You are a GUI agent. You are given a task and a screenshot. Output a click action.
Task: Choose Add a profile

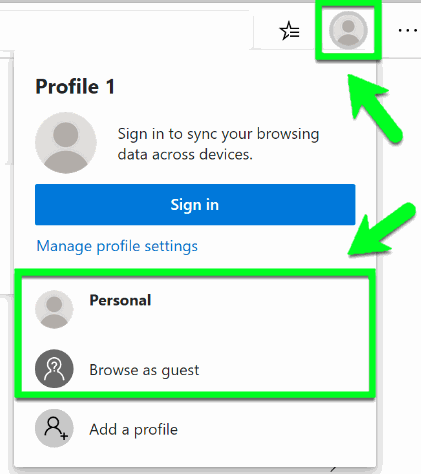click(195, 429)
